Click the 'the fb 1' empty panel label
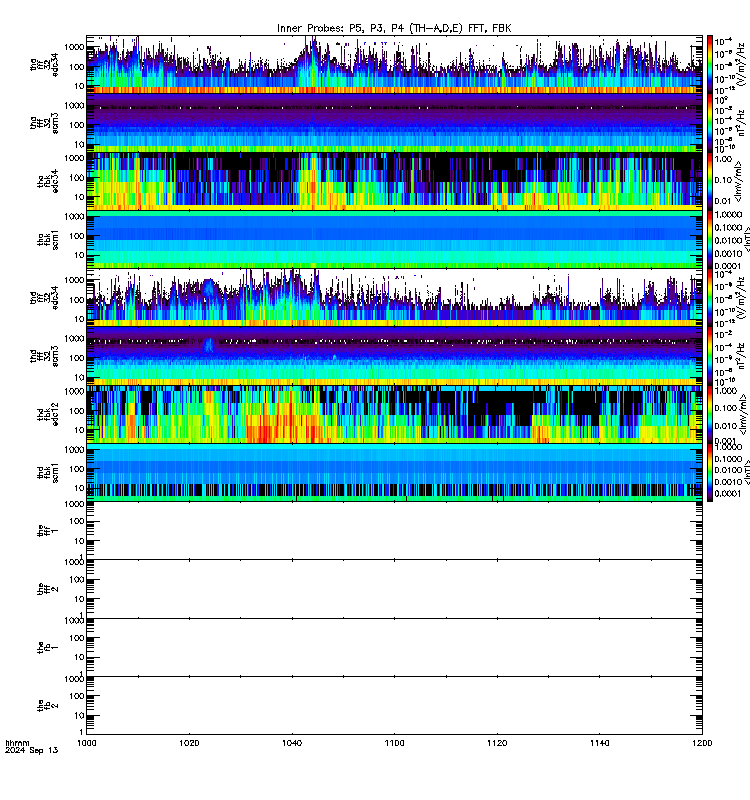750x800 pixels. click(48, 648)
